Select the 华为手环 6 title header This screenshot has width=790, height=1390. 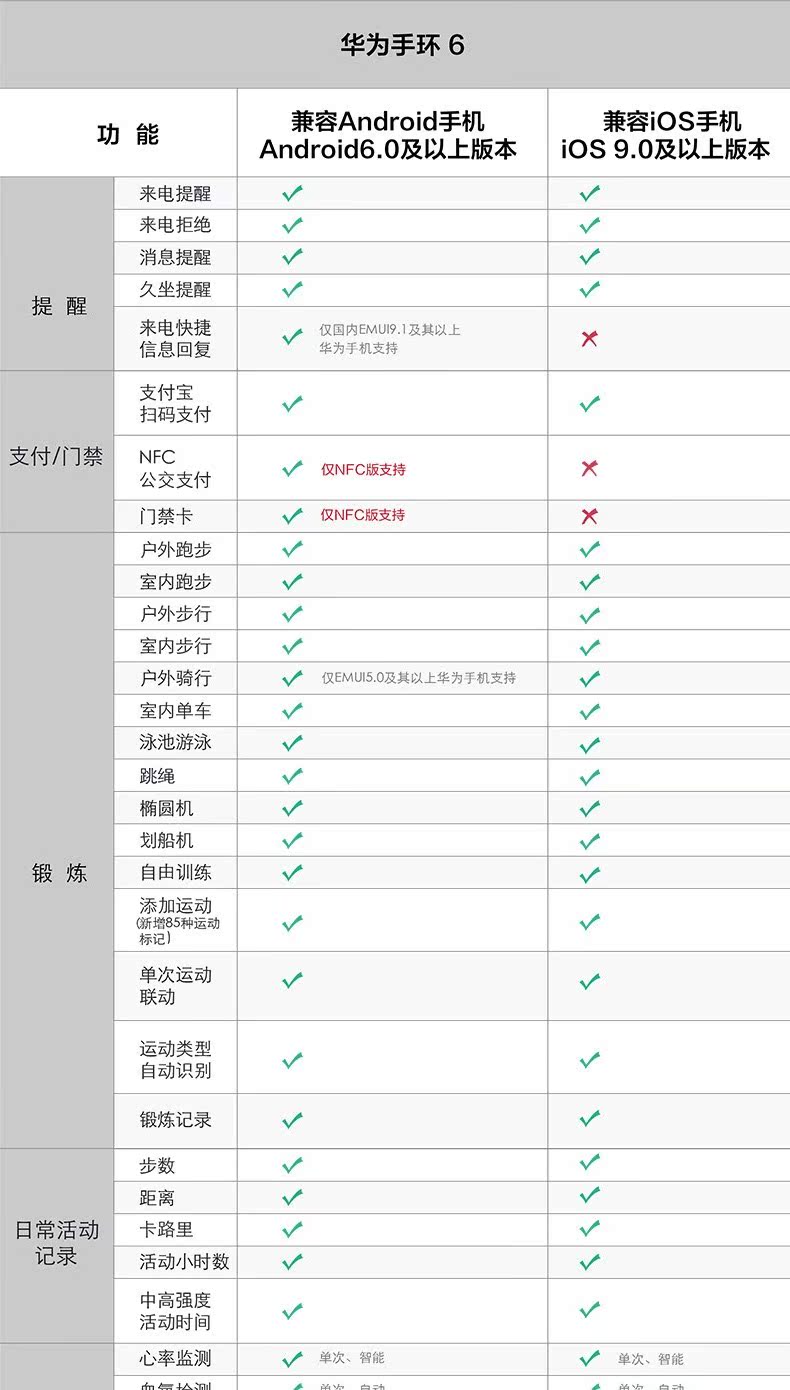point(402,45)
